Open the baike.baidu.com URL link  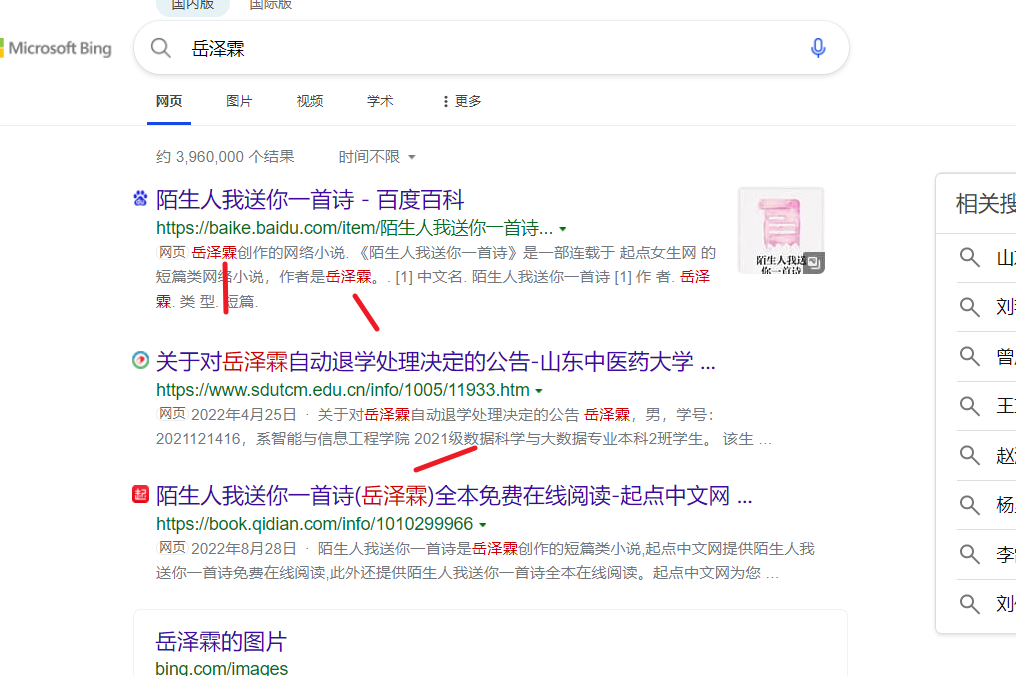pyautogui.click(x=354, y=228)
